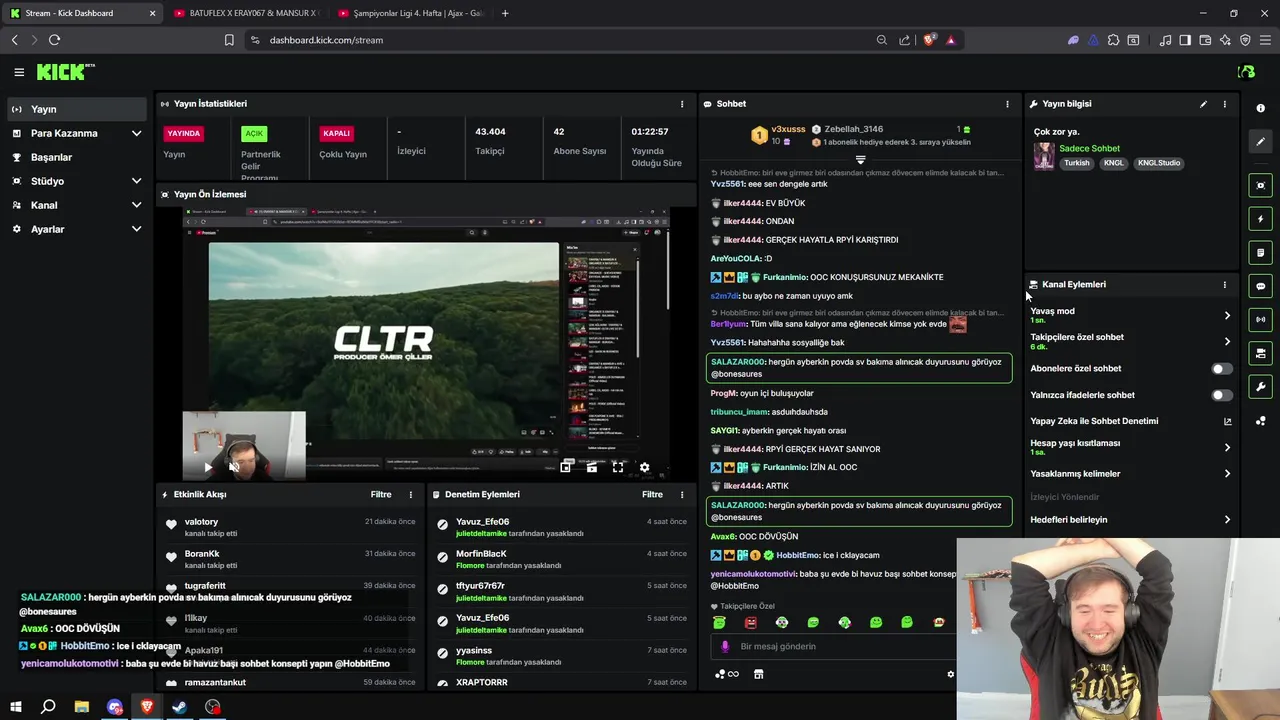Open Windows taskbar search

pos(48,707)
